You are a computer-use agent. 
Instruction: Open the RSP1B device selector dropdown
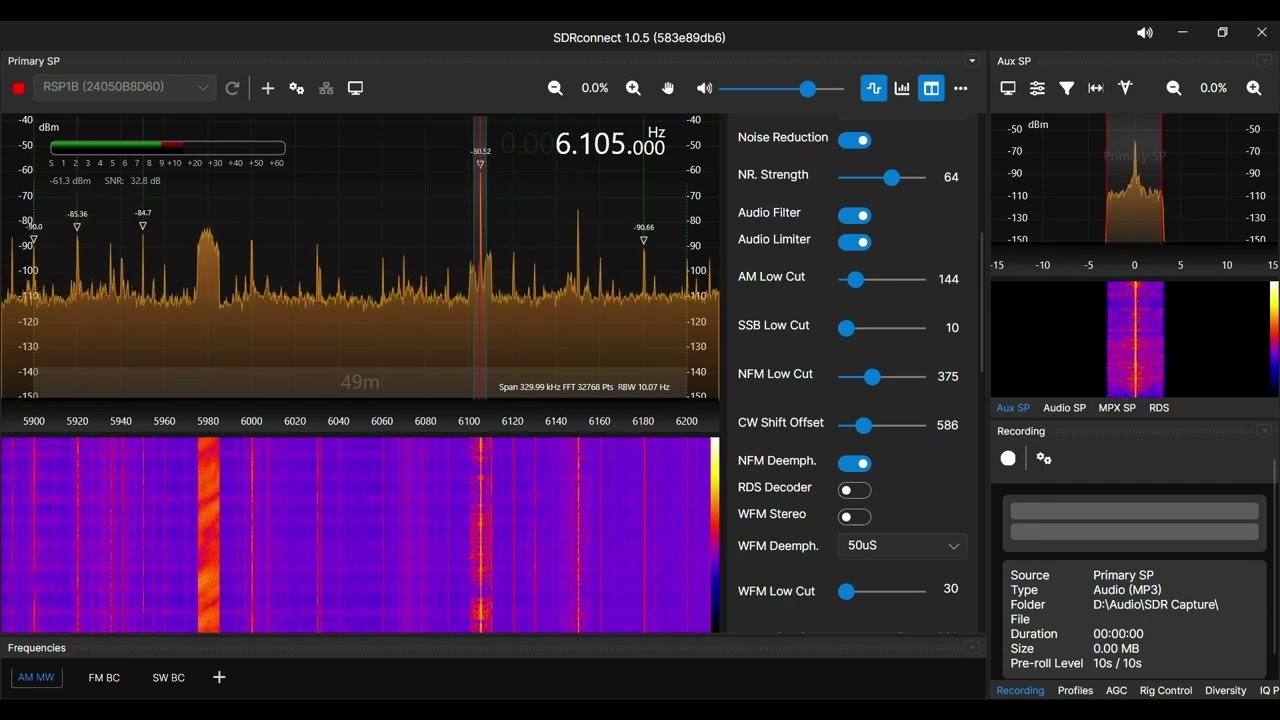point(125,87)
